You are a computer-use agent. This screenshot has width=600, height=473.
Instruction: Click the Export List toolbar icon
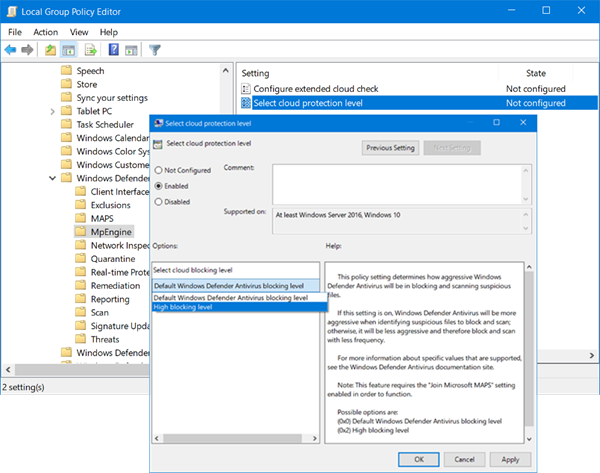[93, 49]
